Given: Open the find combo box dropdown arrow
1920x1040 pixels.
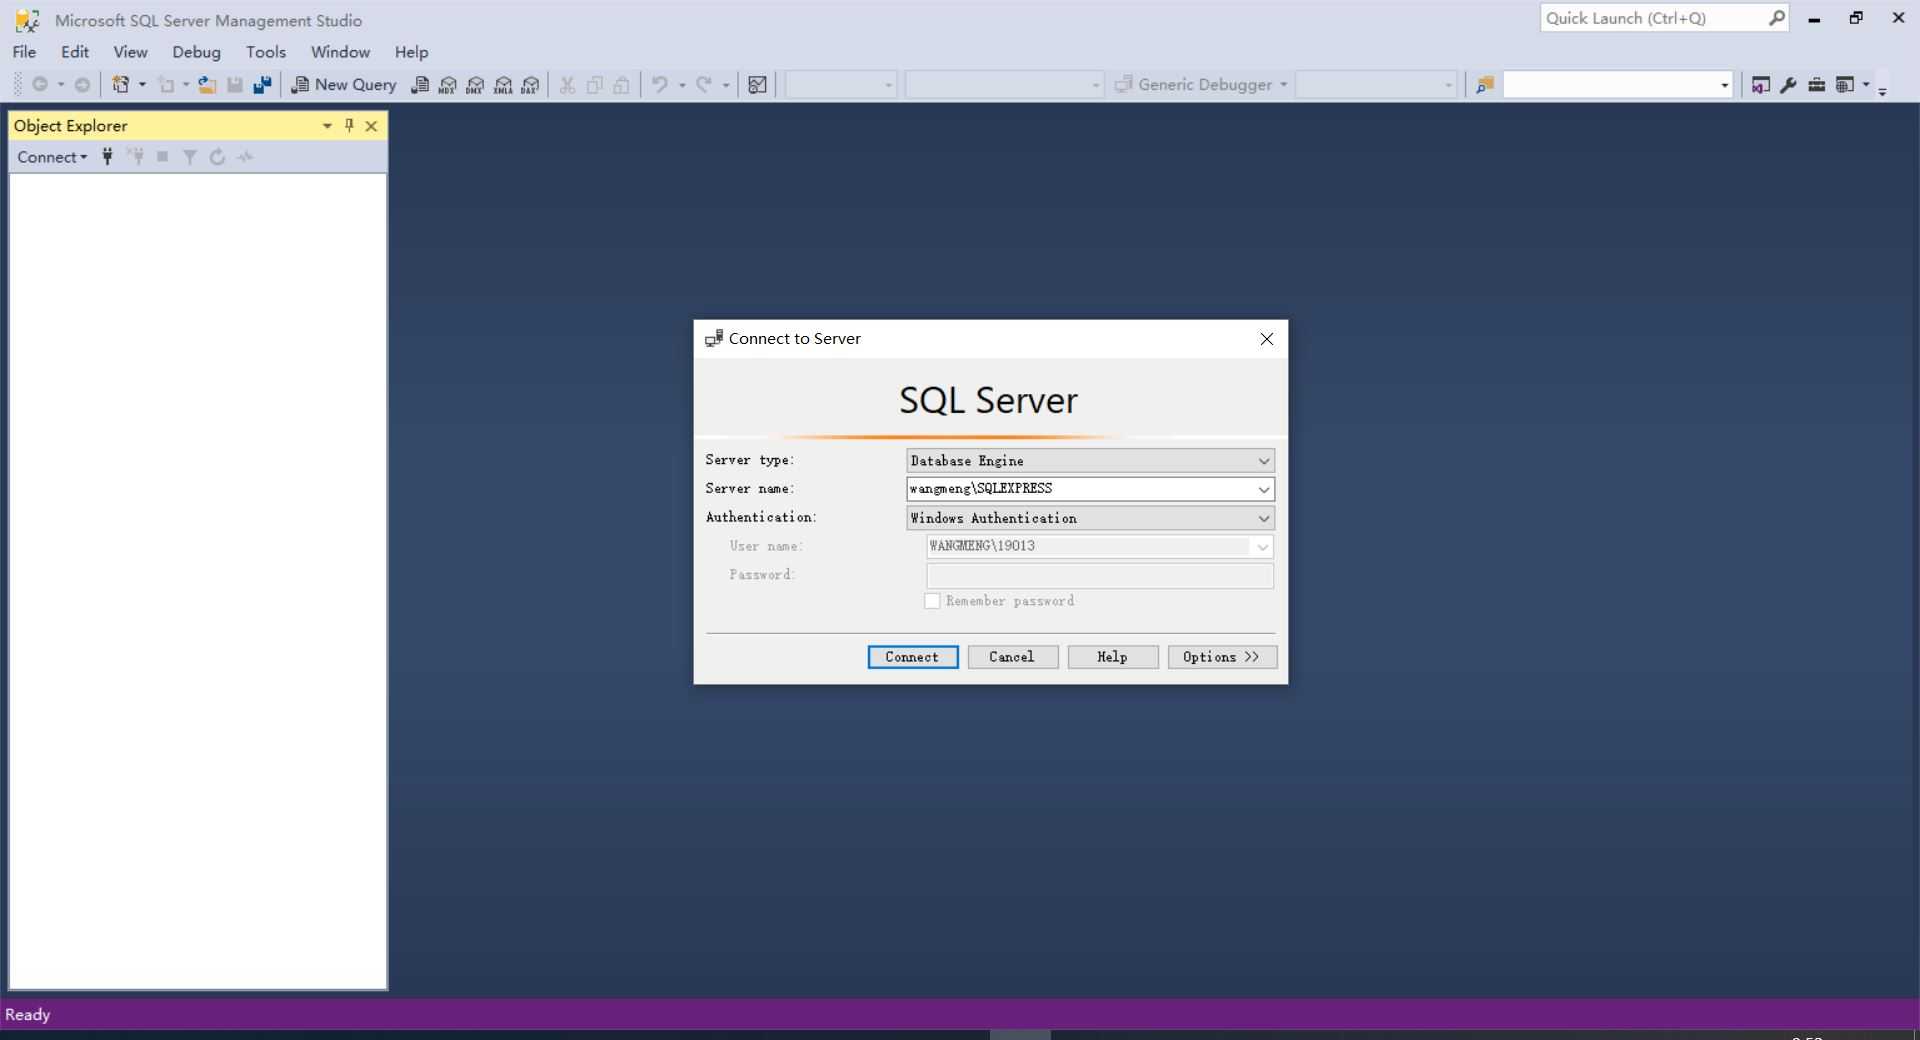Looking at the screenshot, I should [1724, 85].
